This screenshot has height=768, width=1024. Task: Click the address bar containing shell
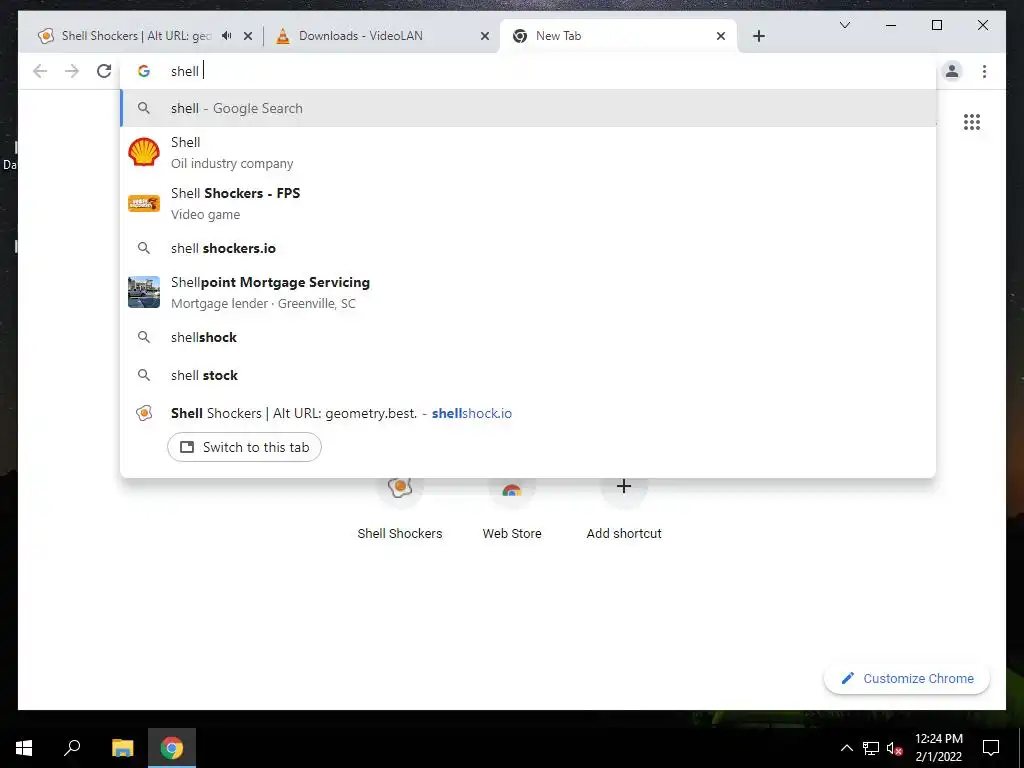pyautogui.click(x=529, y=71)
